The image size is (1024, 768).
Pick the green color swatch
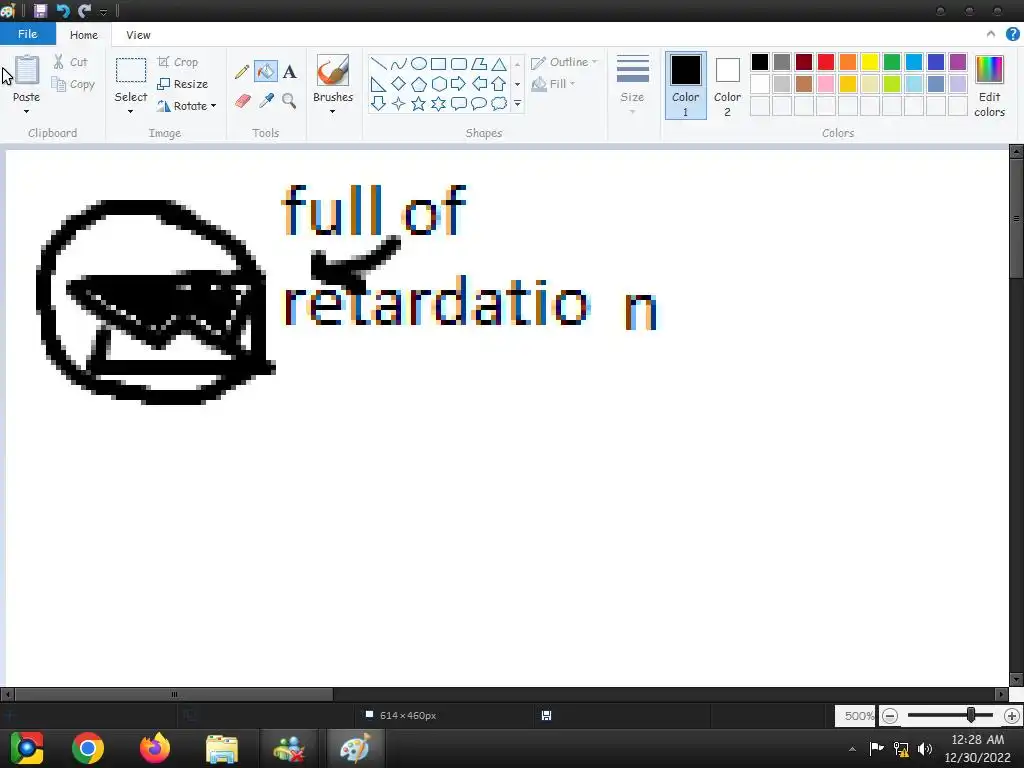pyautogui.click(x=892, y=62)
